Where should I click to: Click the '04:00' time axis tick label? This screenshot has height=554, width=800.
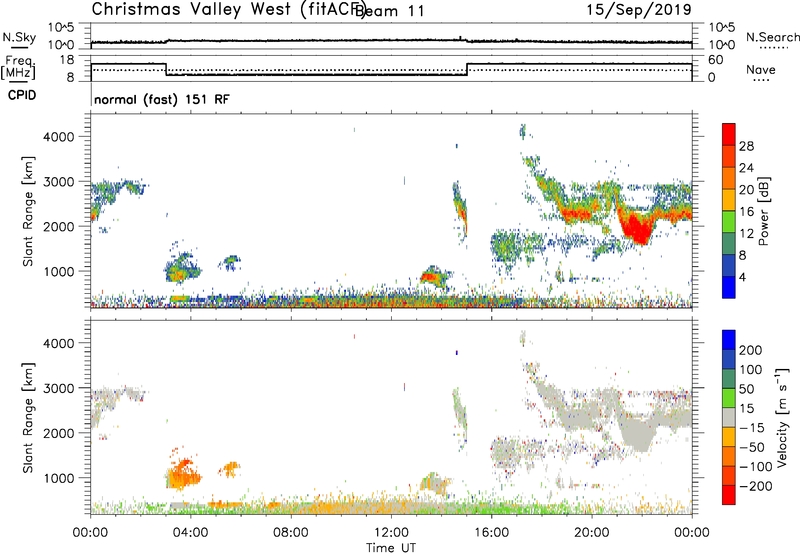(x=190, y=533)
